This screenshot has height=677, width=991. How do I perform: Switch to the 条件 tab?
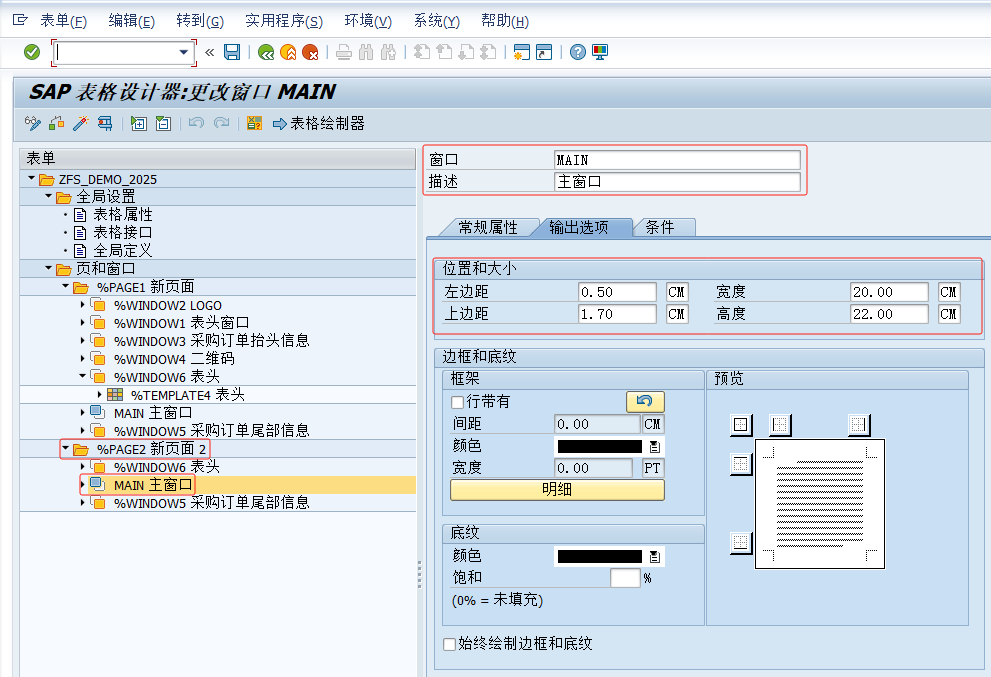660,228
